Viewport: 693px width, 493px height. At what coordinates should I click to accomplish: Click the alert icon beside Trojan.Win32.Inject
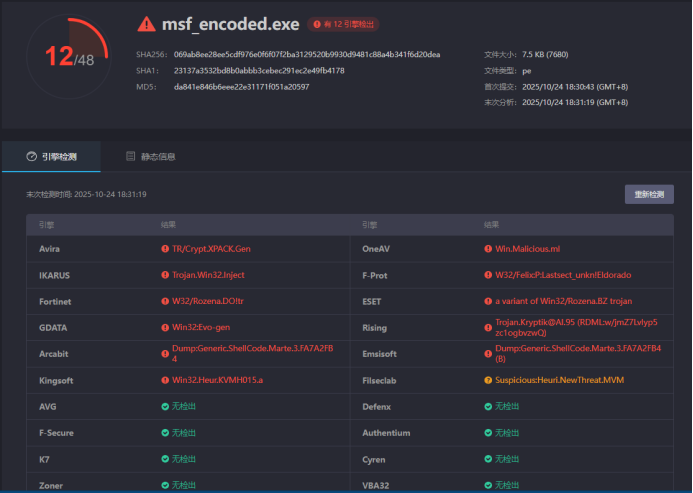164,274
